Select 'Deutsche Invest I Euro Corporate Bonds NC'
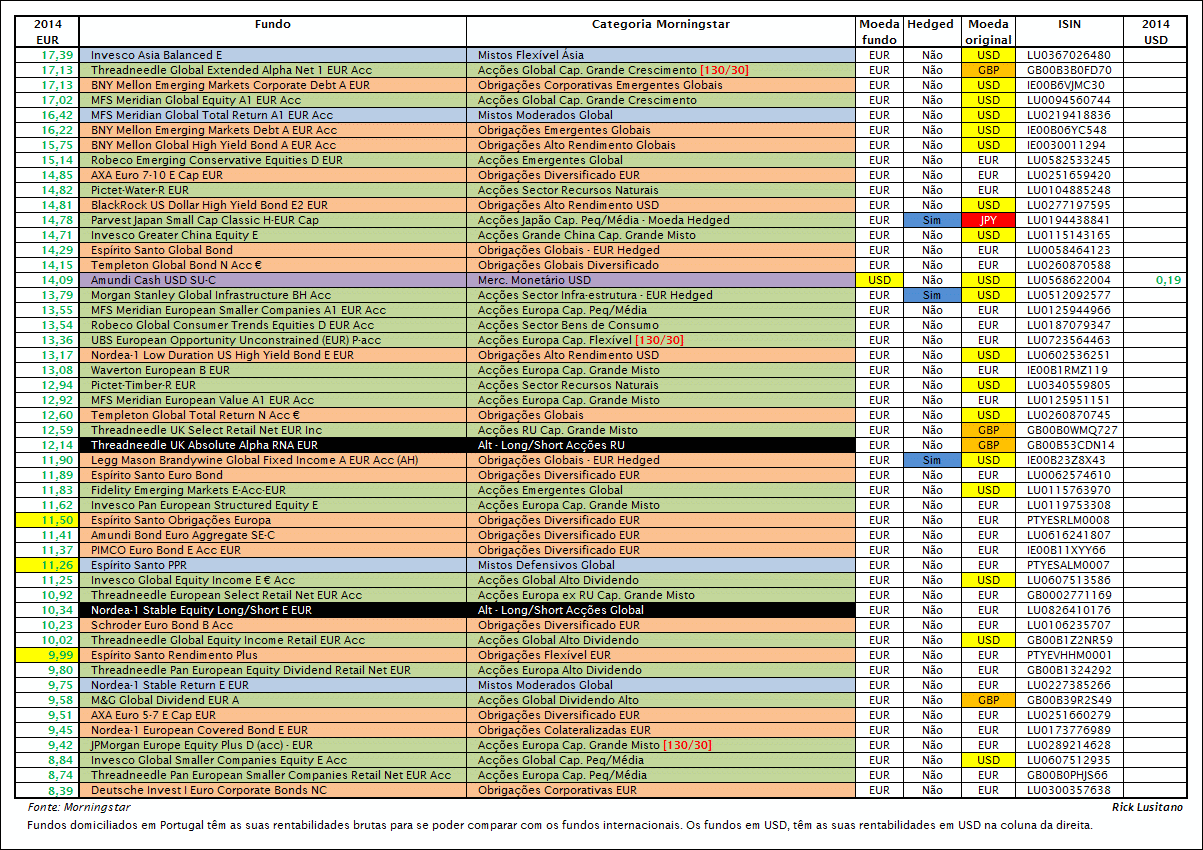The height and width of the screenshot is (850, 1203). (x=273, y=790)
